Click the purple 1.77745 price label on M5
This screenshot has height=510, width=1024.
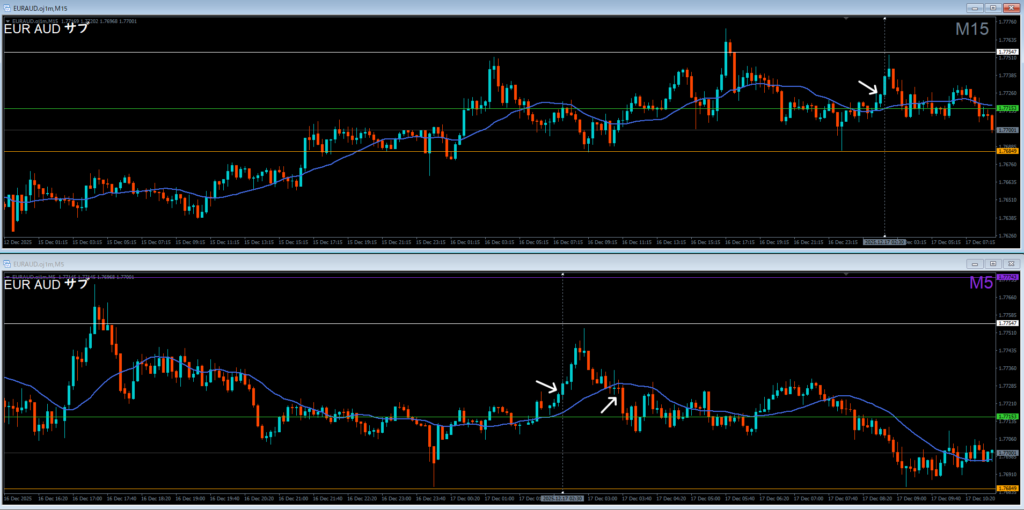pyautogui.click(x=1007, y=277)
